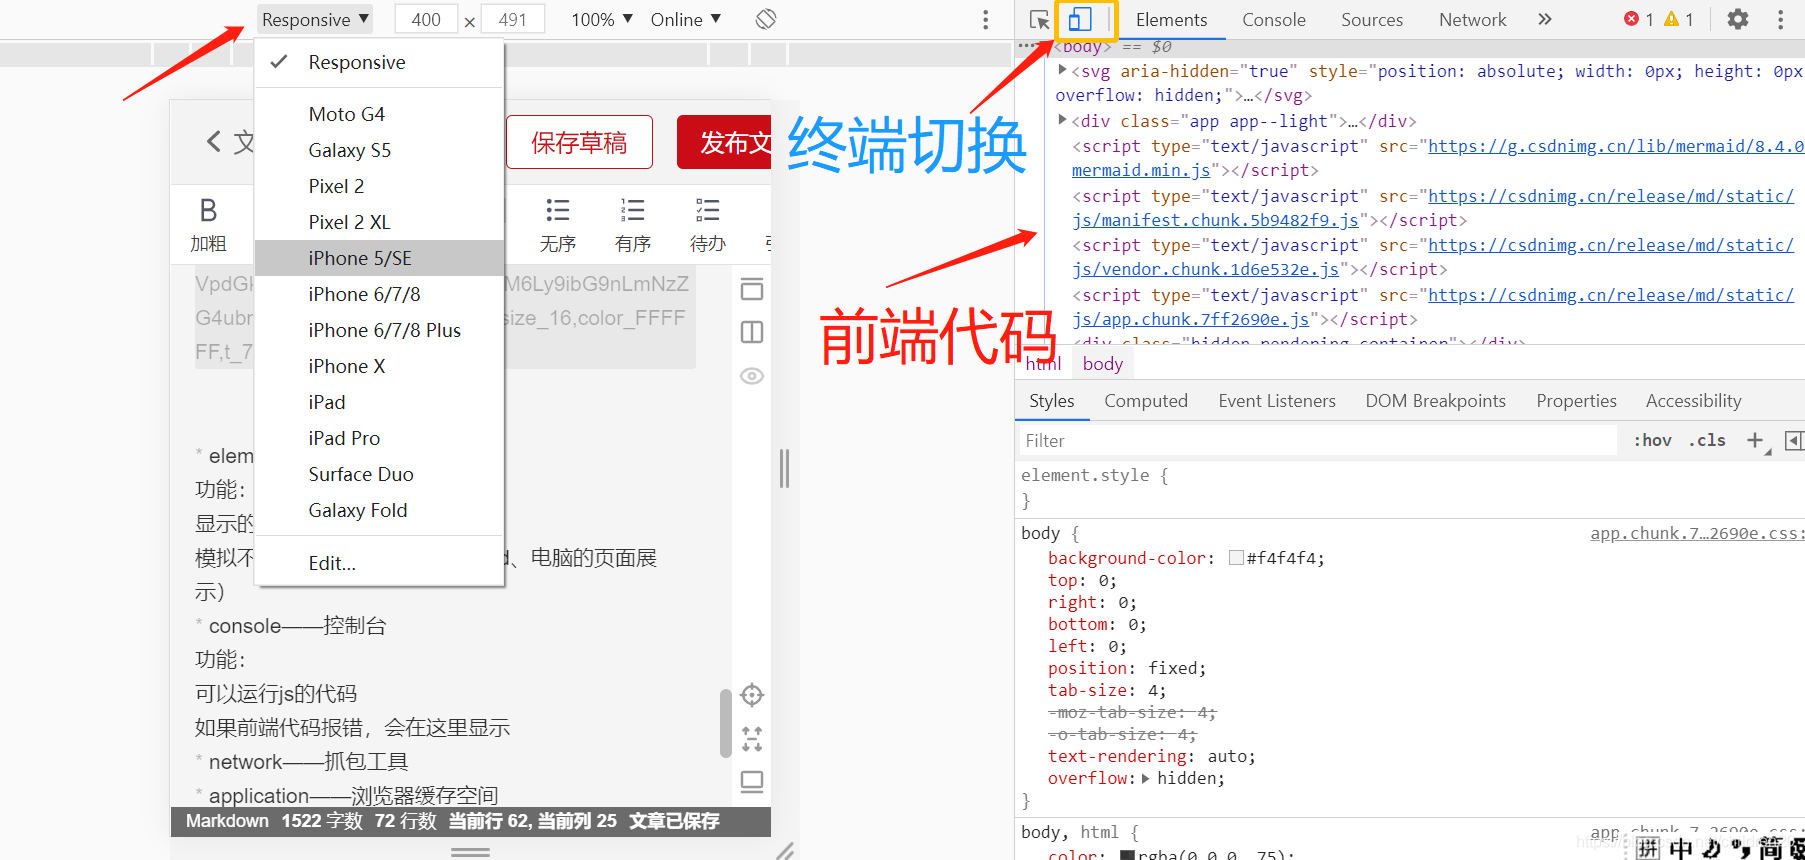
Task: Click the split-view layout icon in editor sidebar
Action: point(752,332)
